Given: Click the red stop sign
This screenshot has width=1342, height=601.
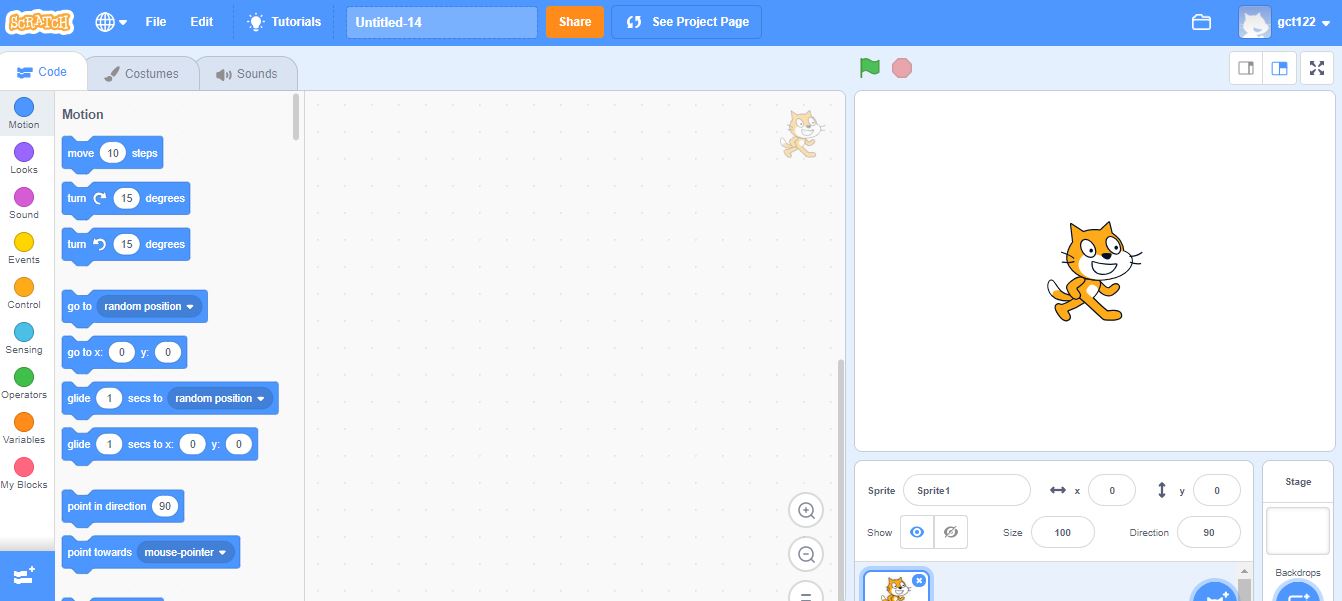Looking at the screenshot, I should pos(902,68).
